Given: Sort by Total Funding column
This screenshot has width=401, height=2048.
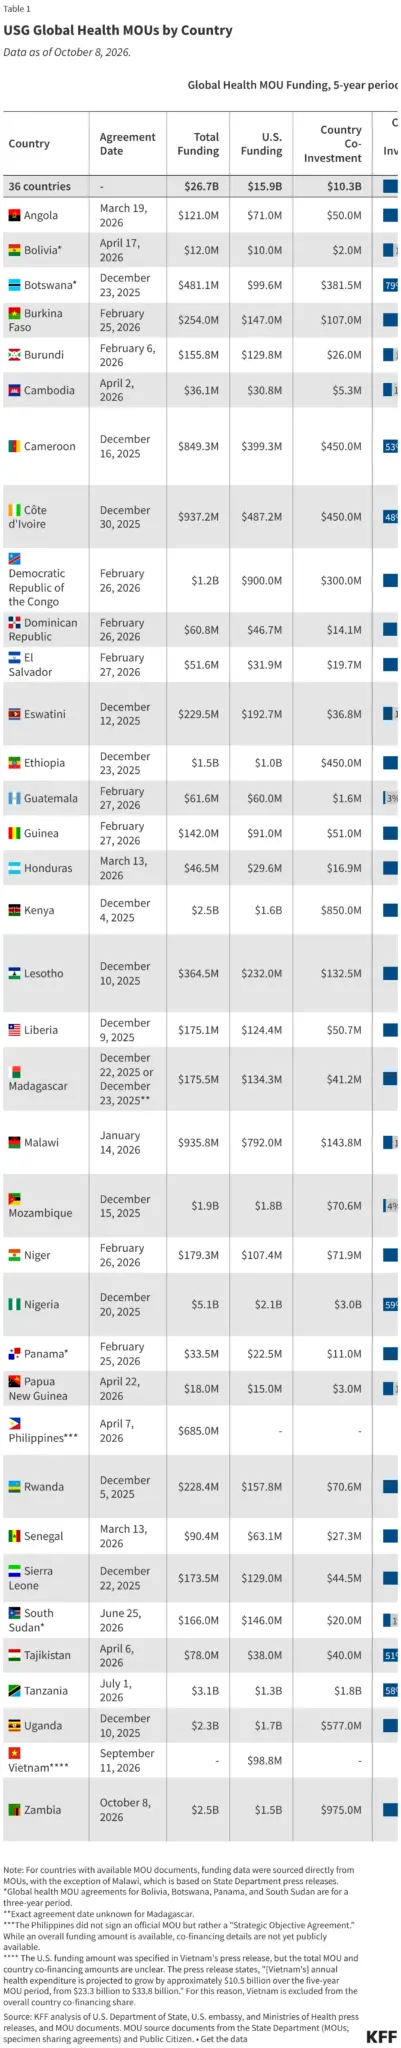Looking at the screenshot, I should click(199, 144).
